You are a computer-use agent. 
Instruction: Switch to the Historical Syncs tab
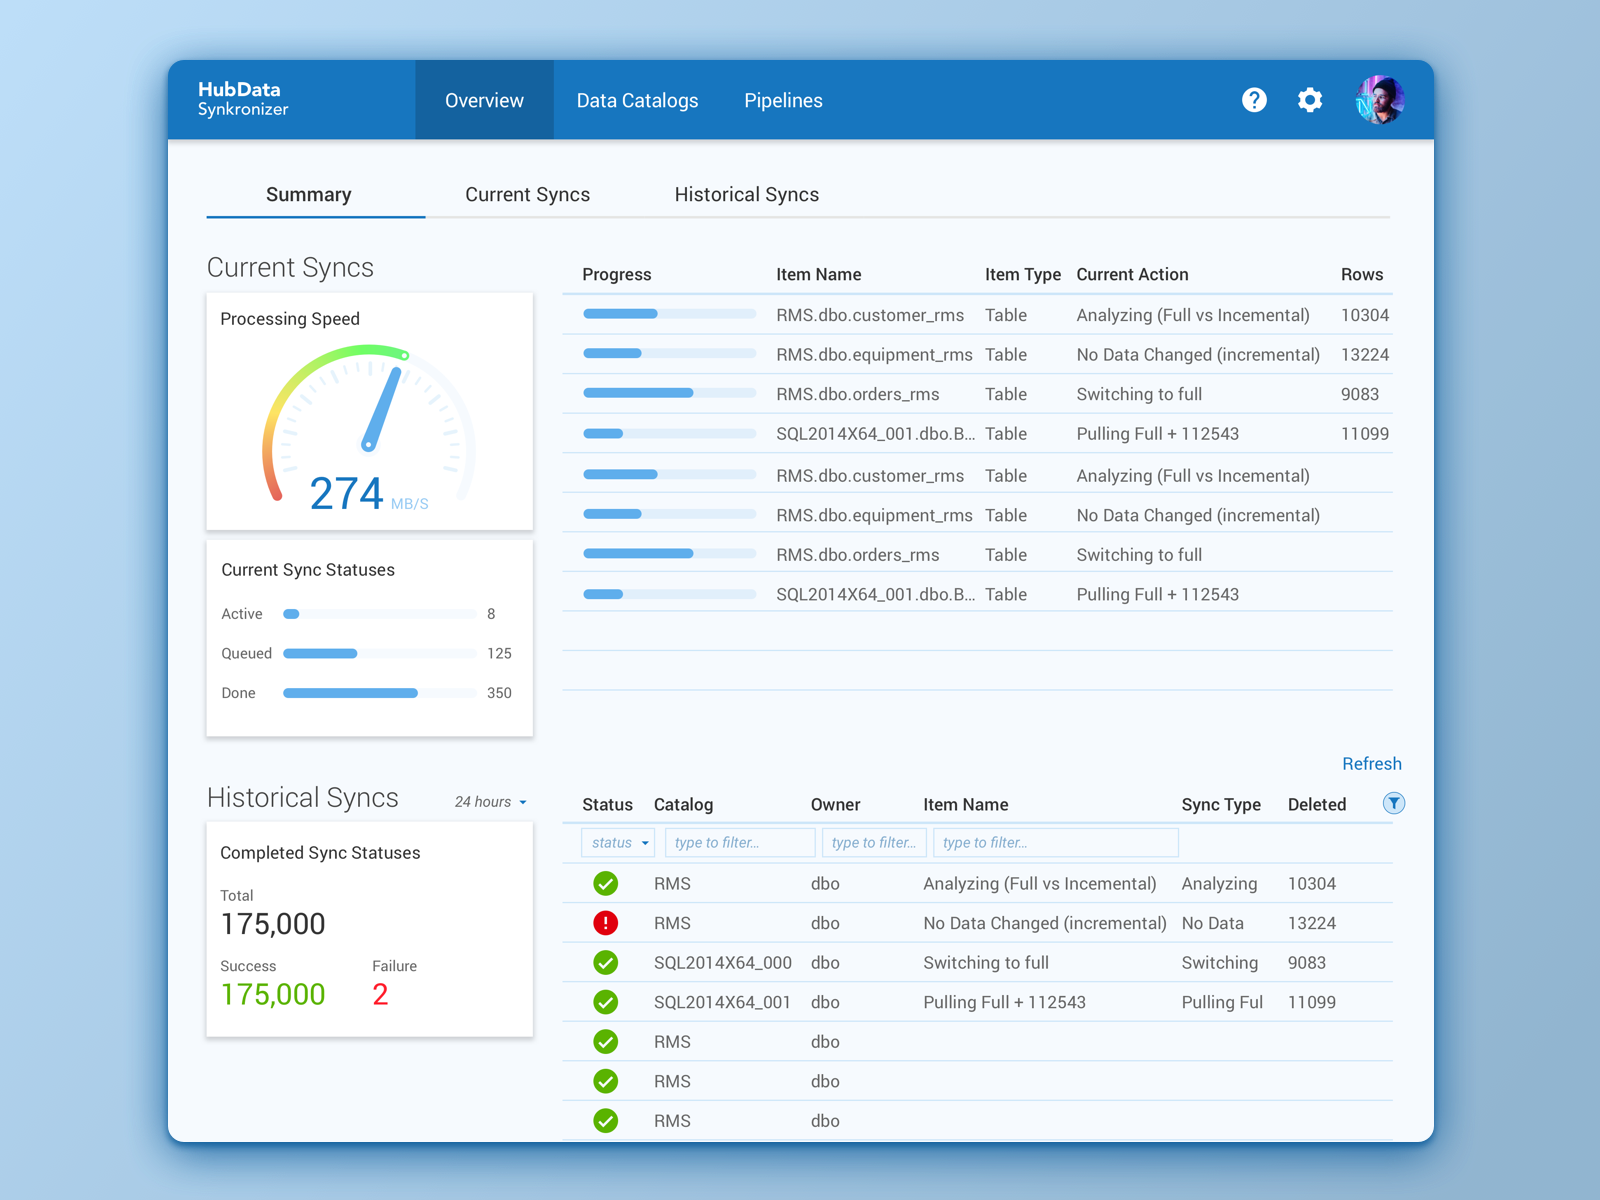[x=746, y=195]
